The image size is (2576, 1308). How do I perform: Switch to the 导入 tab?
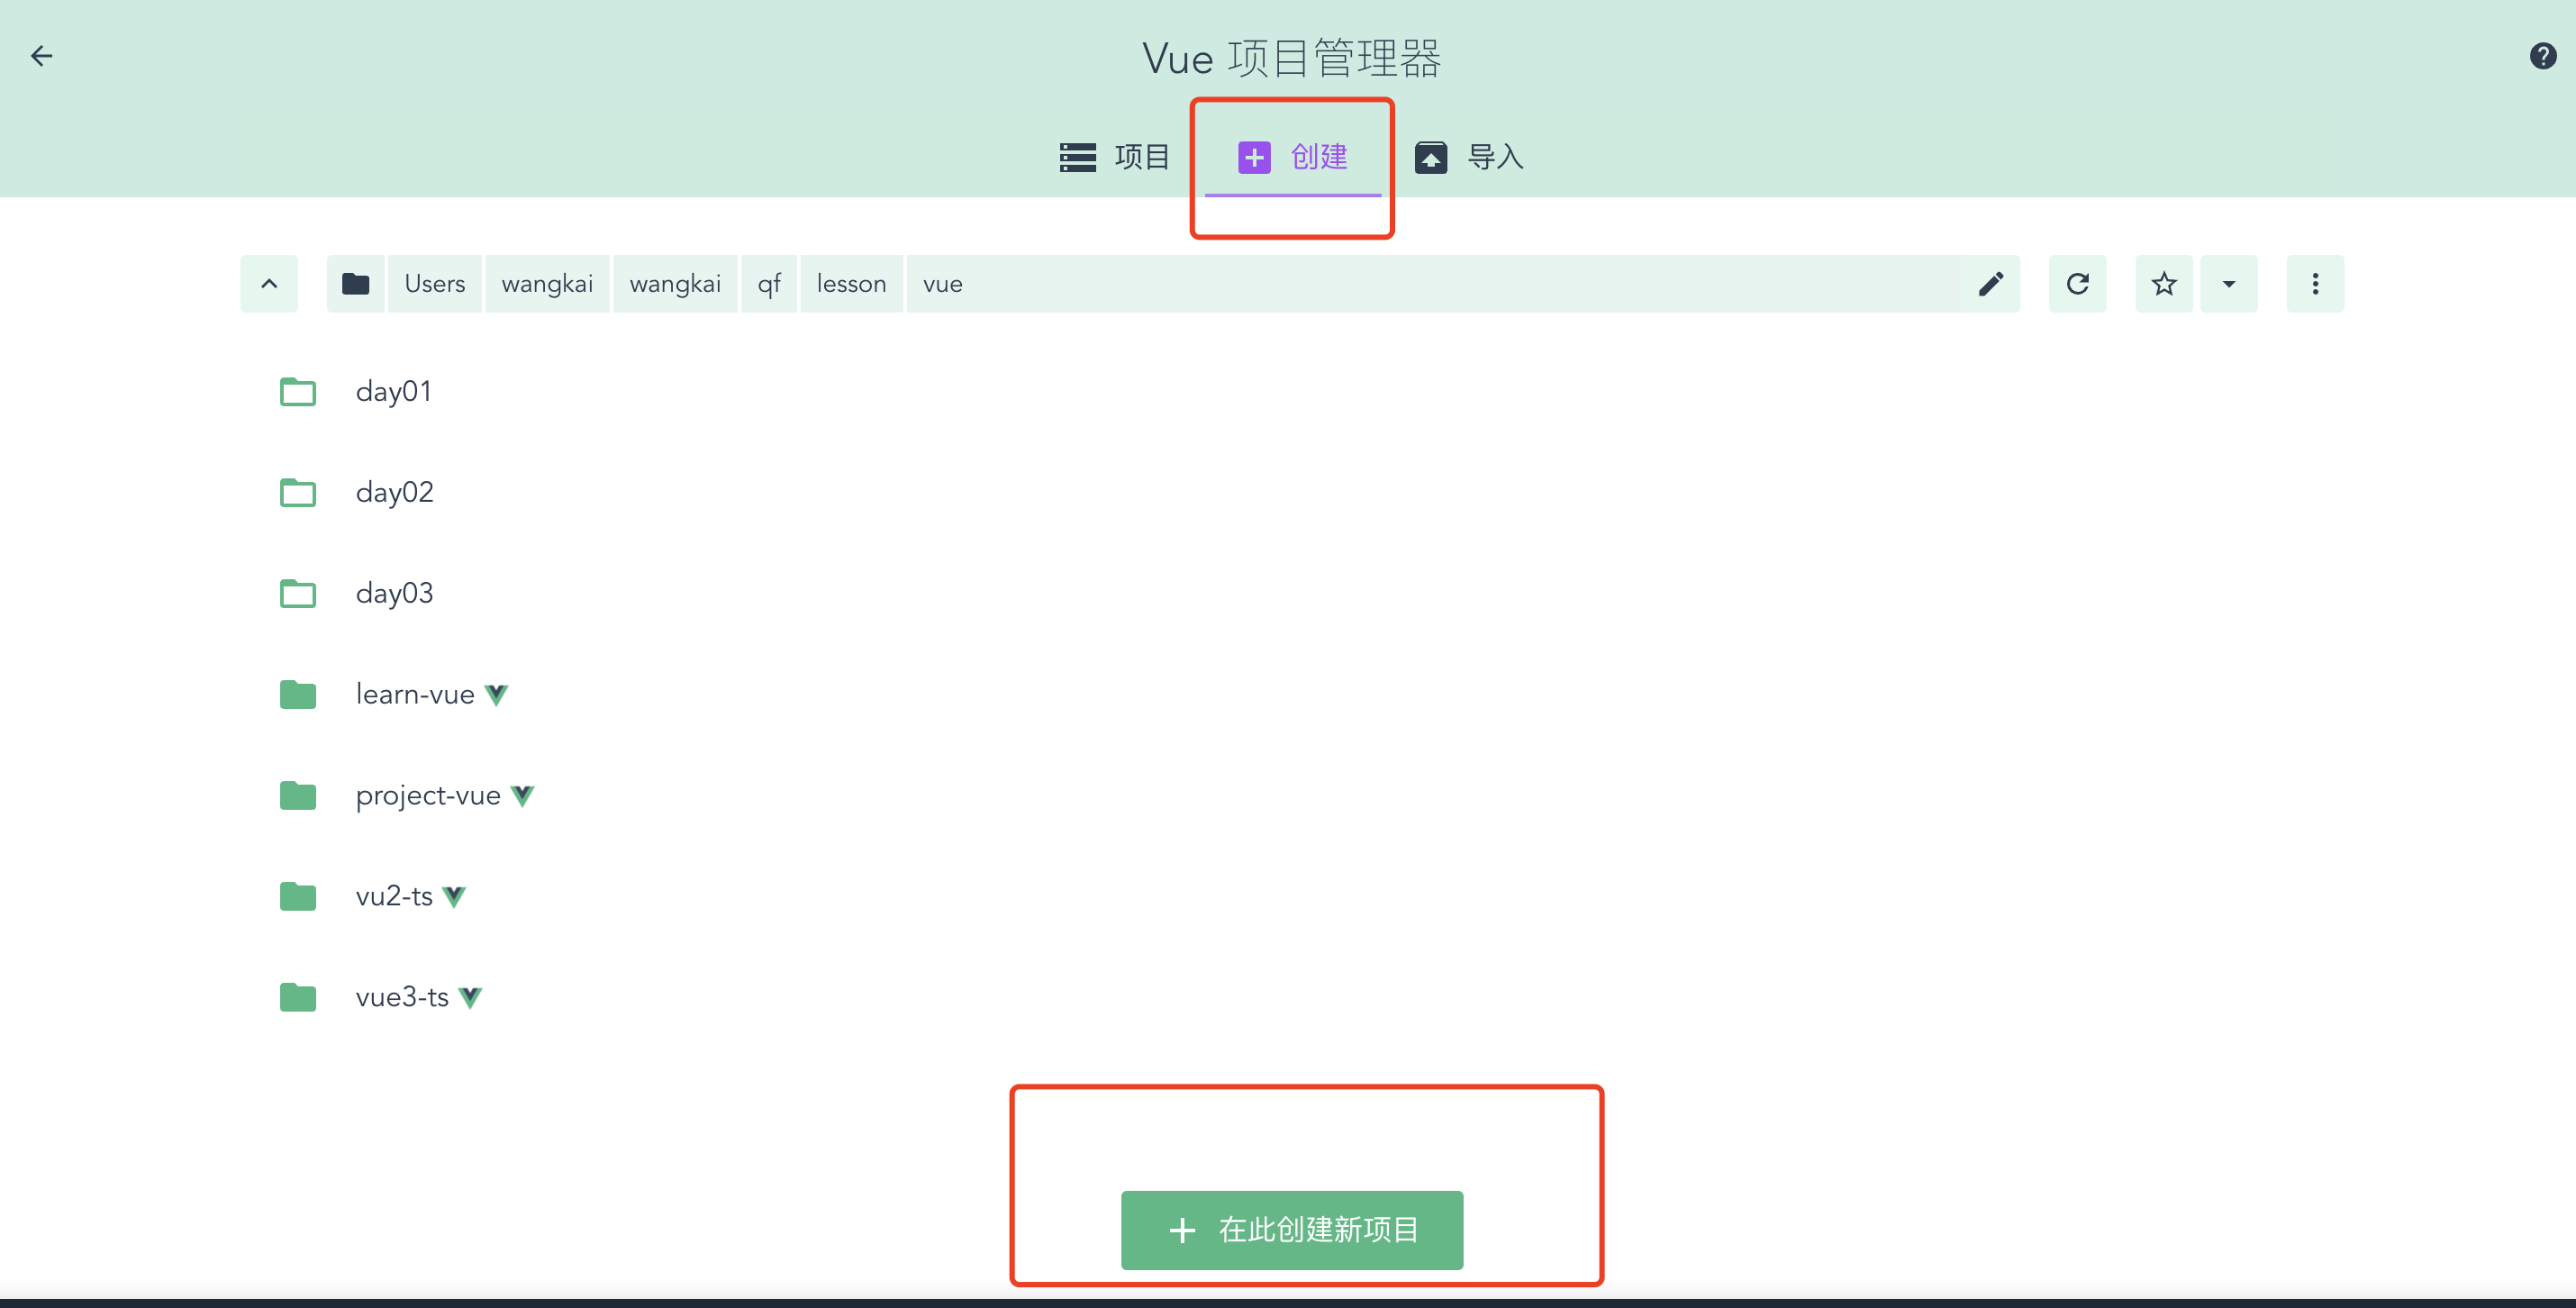1469,157
